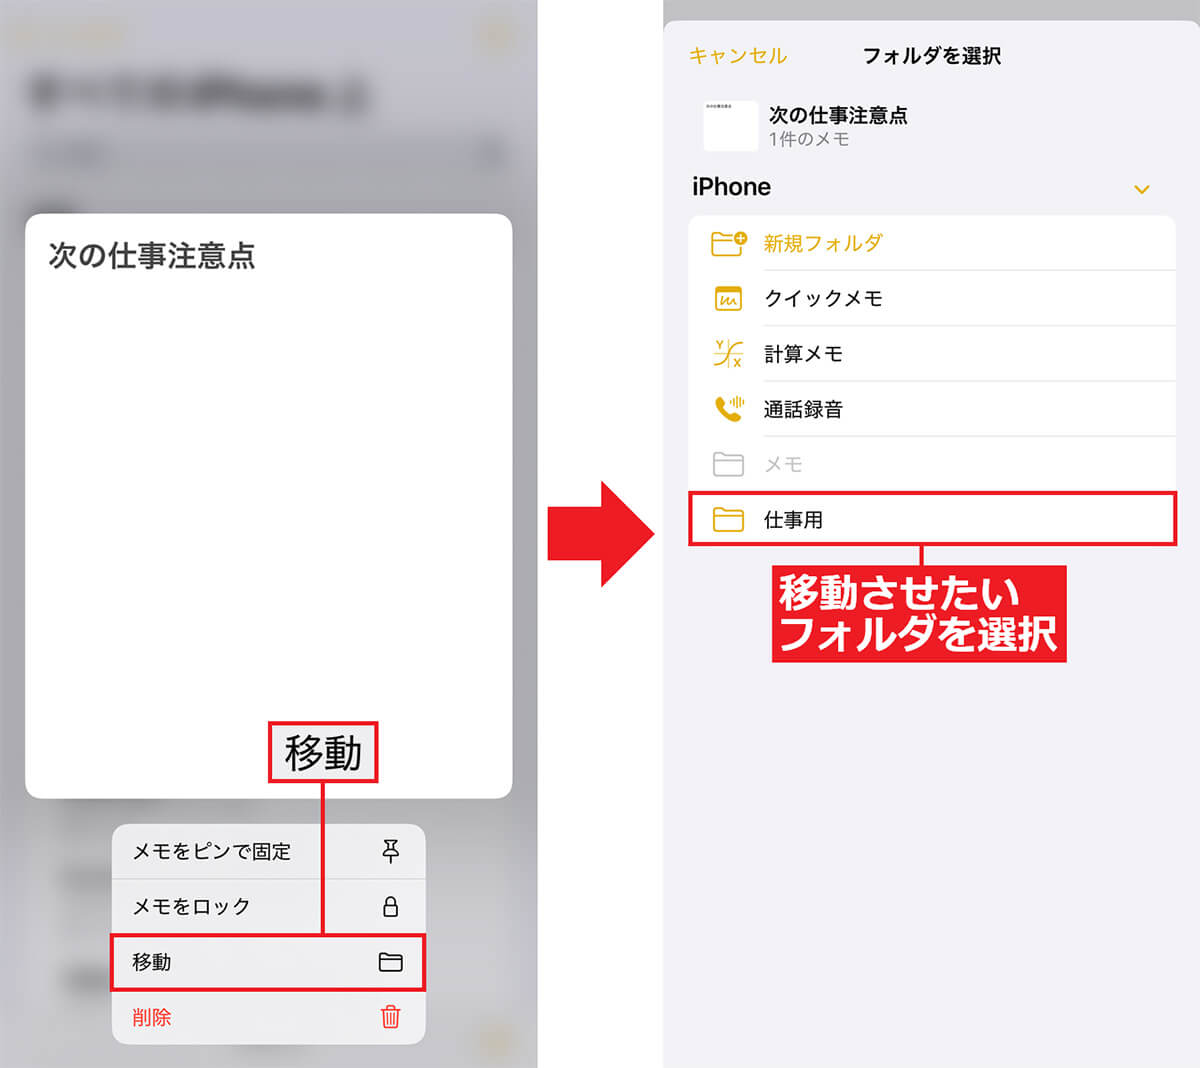The height and width of the screenshot is (1068, 1200).
Task: Choose 削除 in the context menu
Action: coord(268,1017)
